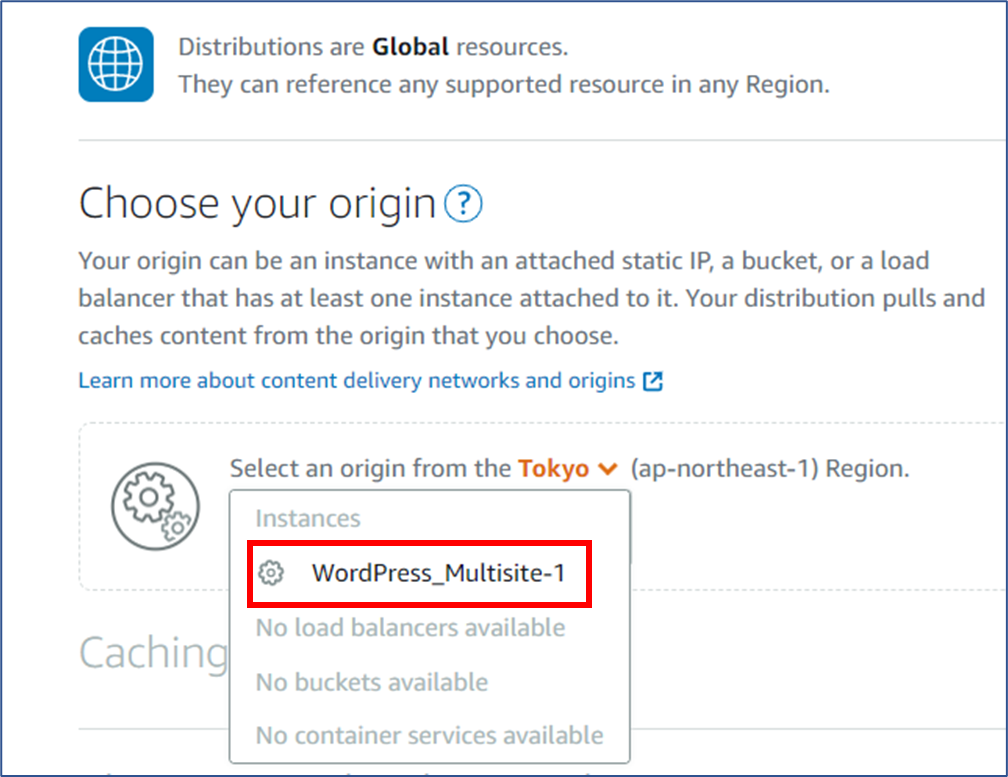
Task: Click No container services available entry
Action: 429,735
